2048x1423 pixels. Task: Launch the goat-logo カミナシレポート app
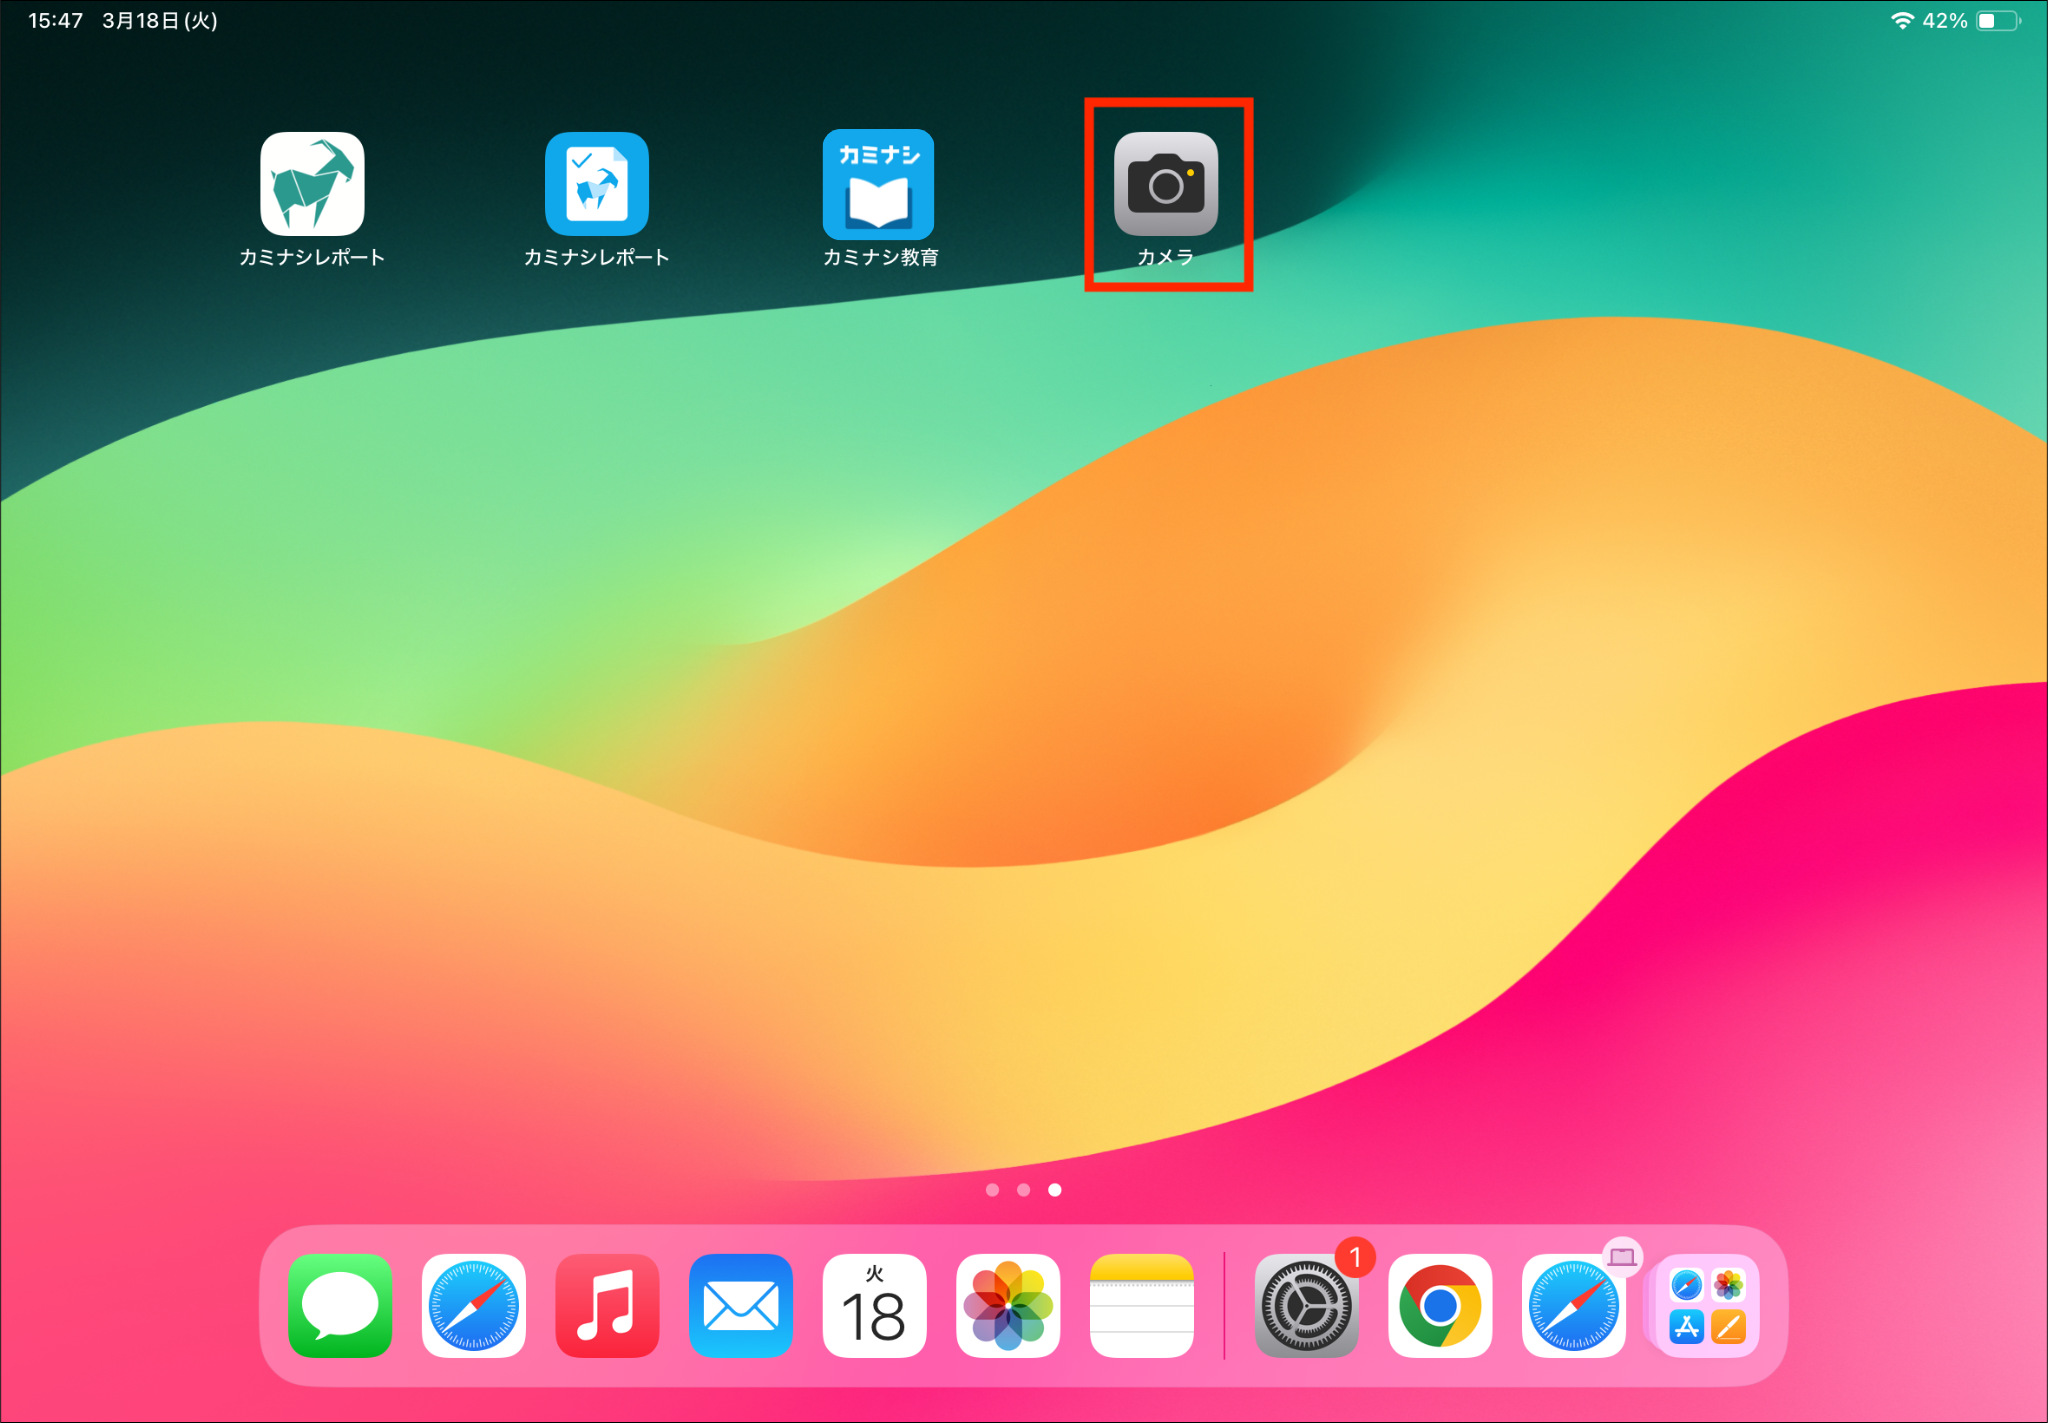(x=312, y=185)
